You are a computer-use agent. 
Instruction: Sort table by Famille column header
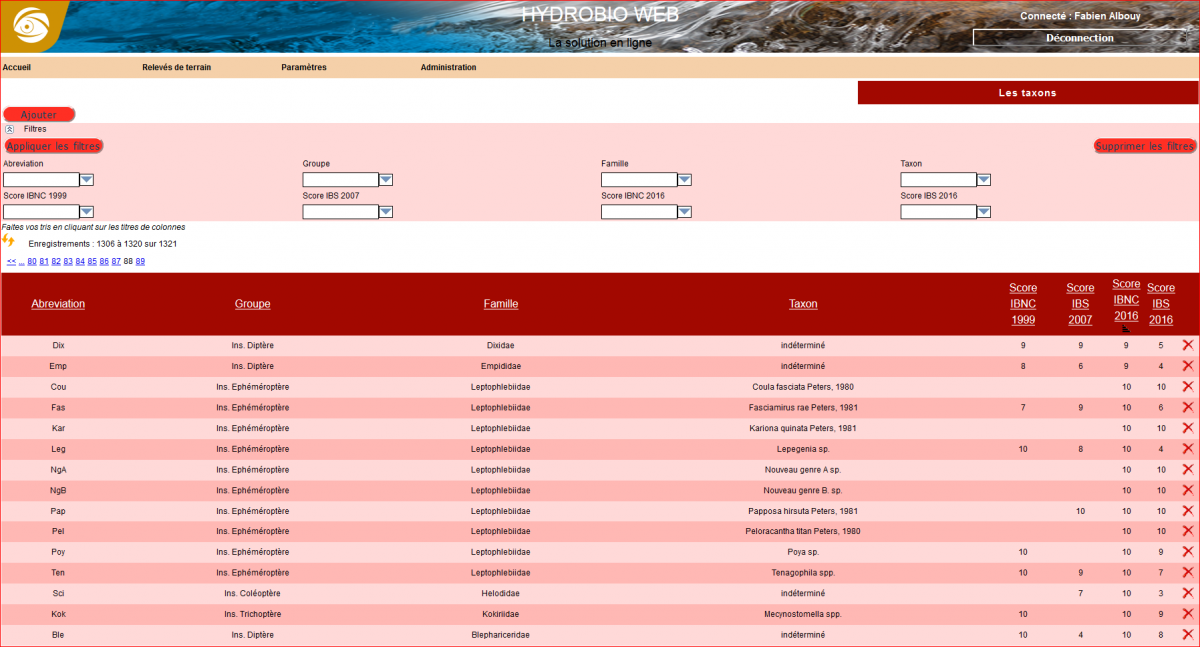tap(501, 304)
